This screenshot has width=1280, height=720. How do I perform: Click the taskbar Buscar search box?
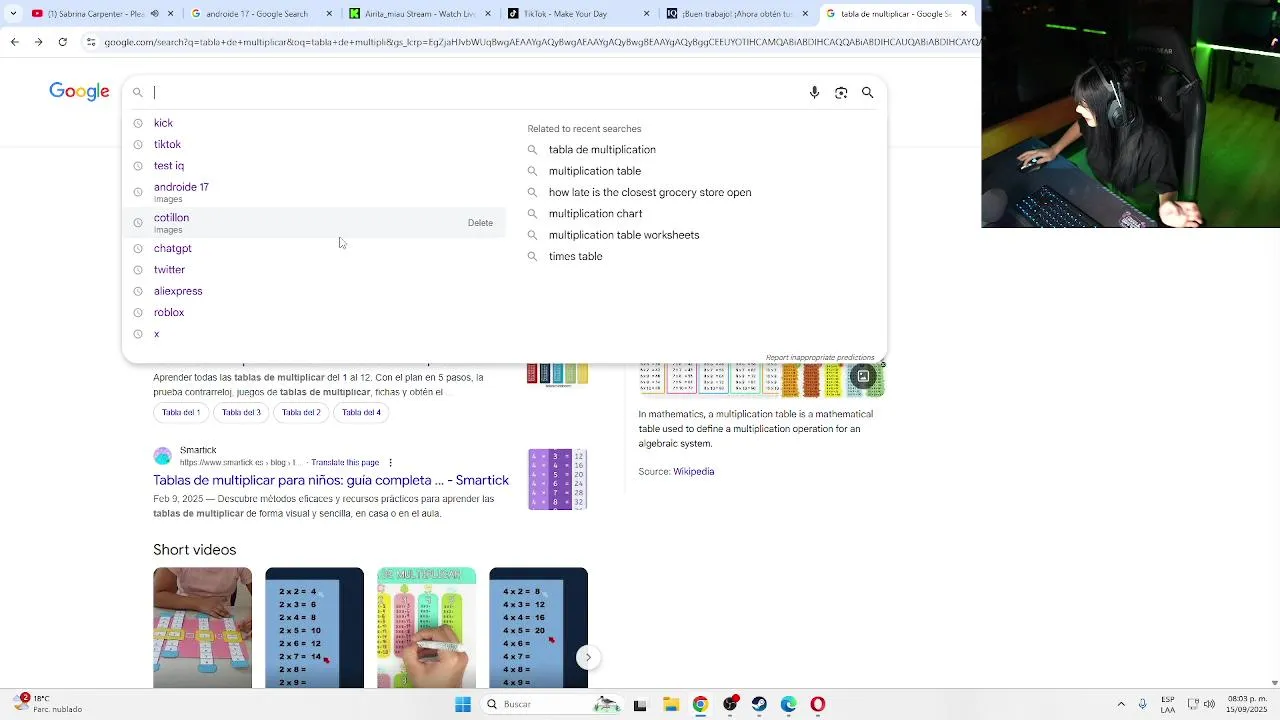[550, 705]
